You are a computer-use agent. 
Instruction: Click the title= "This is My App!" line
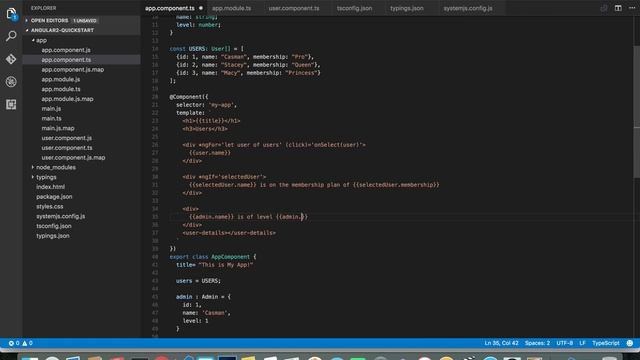pos(214,265)
